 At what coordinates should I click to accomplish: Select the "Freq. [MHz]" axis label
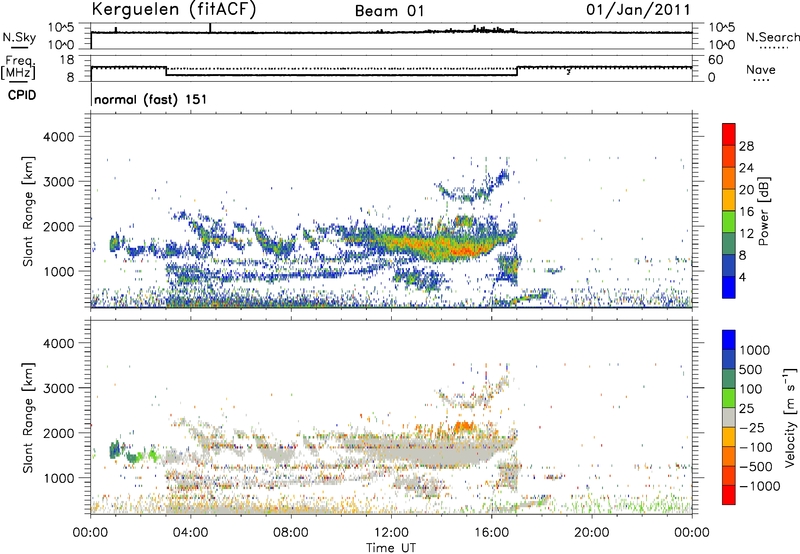tap(18, 67)
